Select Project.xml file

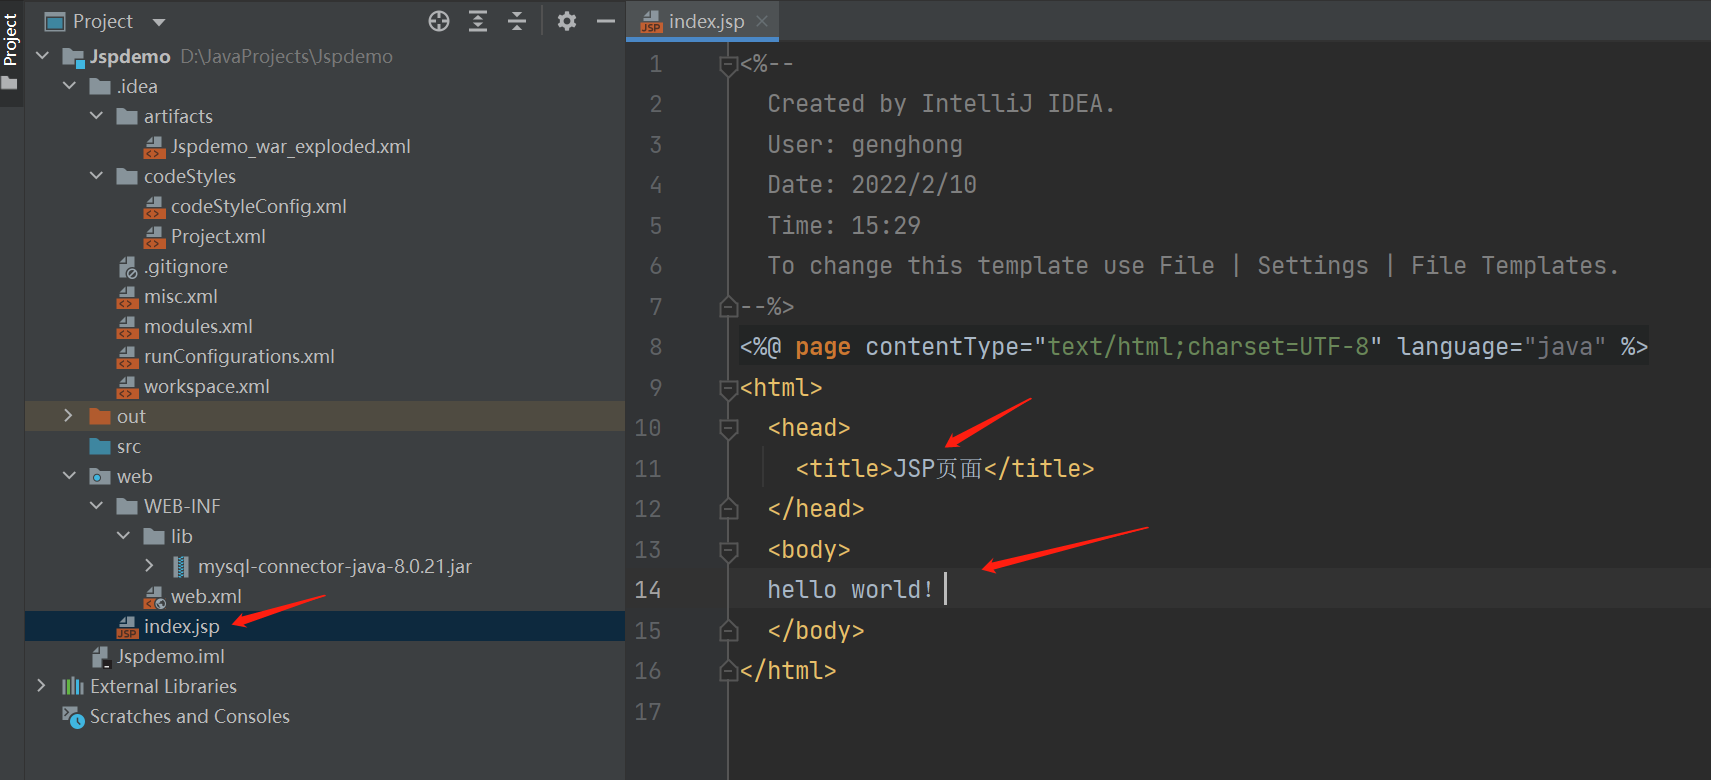click(218, 236)
